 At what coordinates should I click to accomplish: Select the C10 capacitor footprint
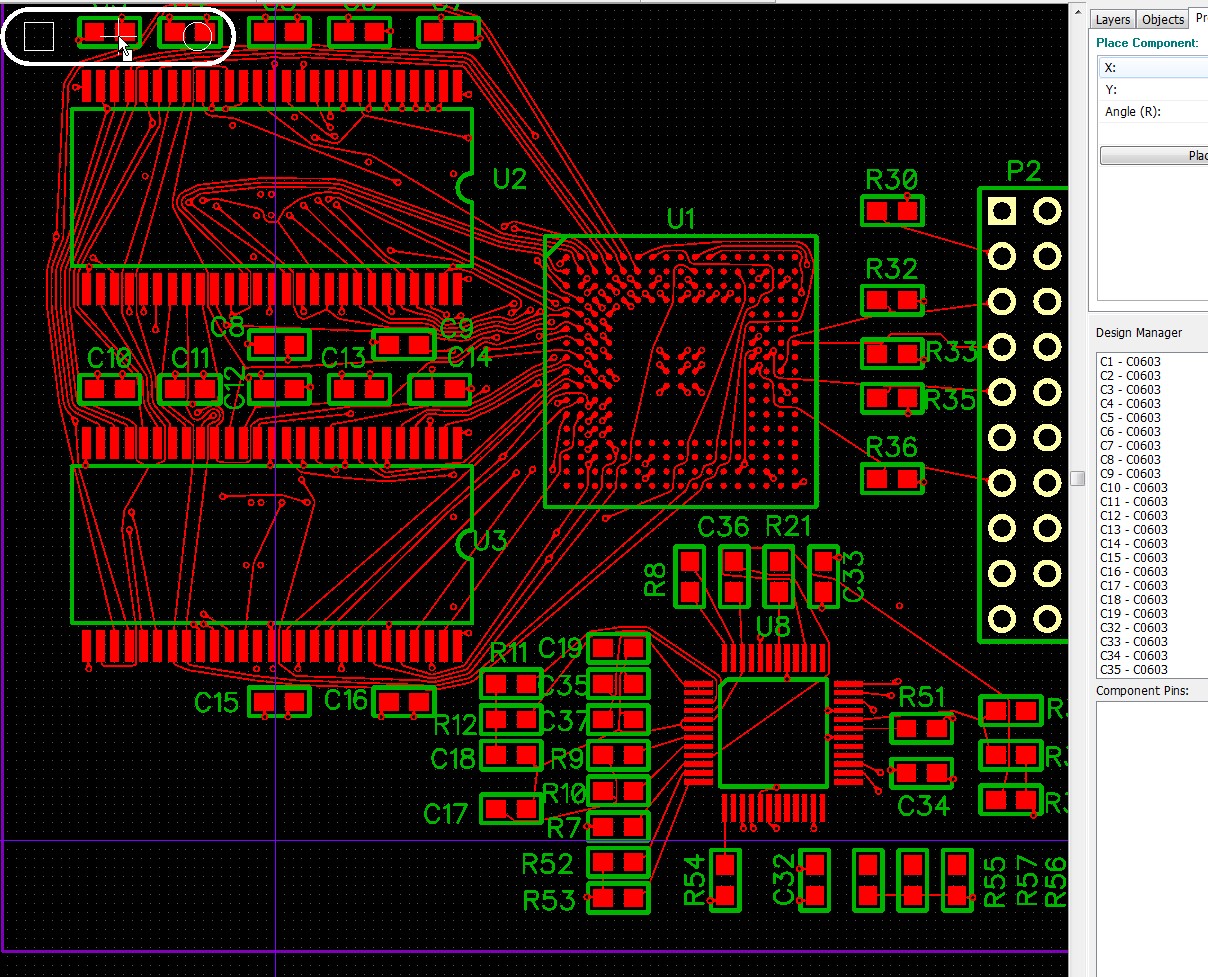(110, 389)
